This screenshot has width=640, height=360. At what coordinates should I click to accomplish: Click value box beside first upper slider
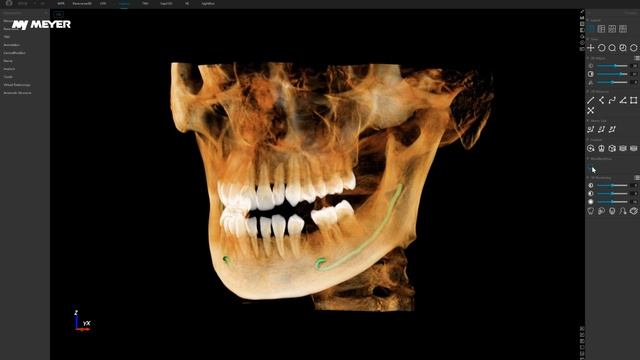click(x=634, y=66)
